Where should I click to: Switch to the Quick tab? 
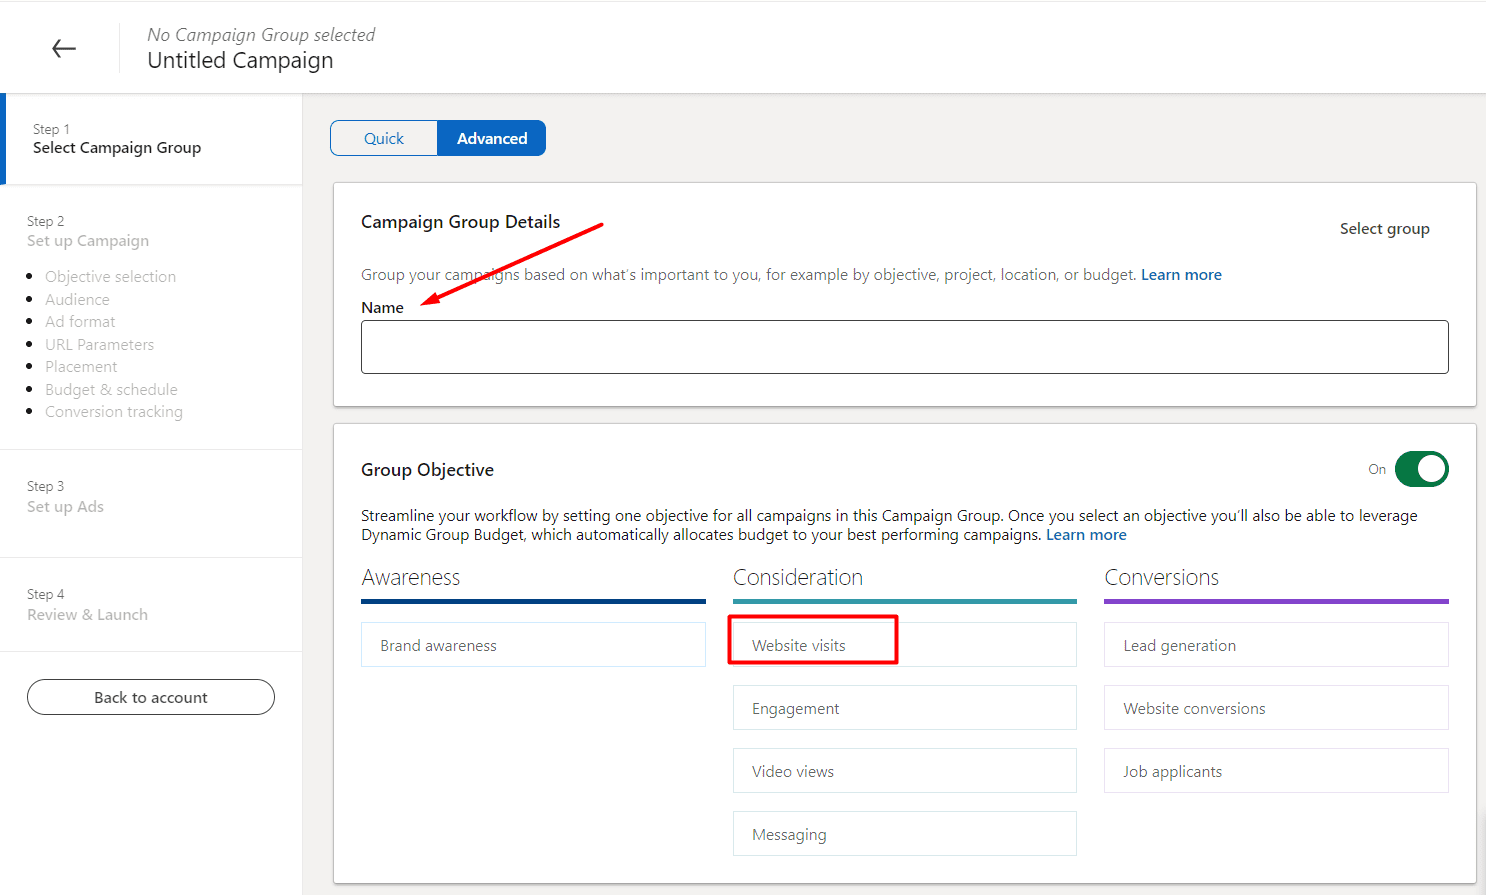384,138
